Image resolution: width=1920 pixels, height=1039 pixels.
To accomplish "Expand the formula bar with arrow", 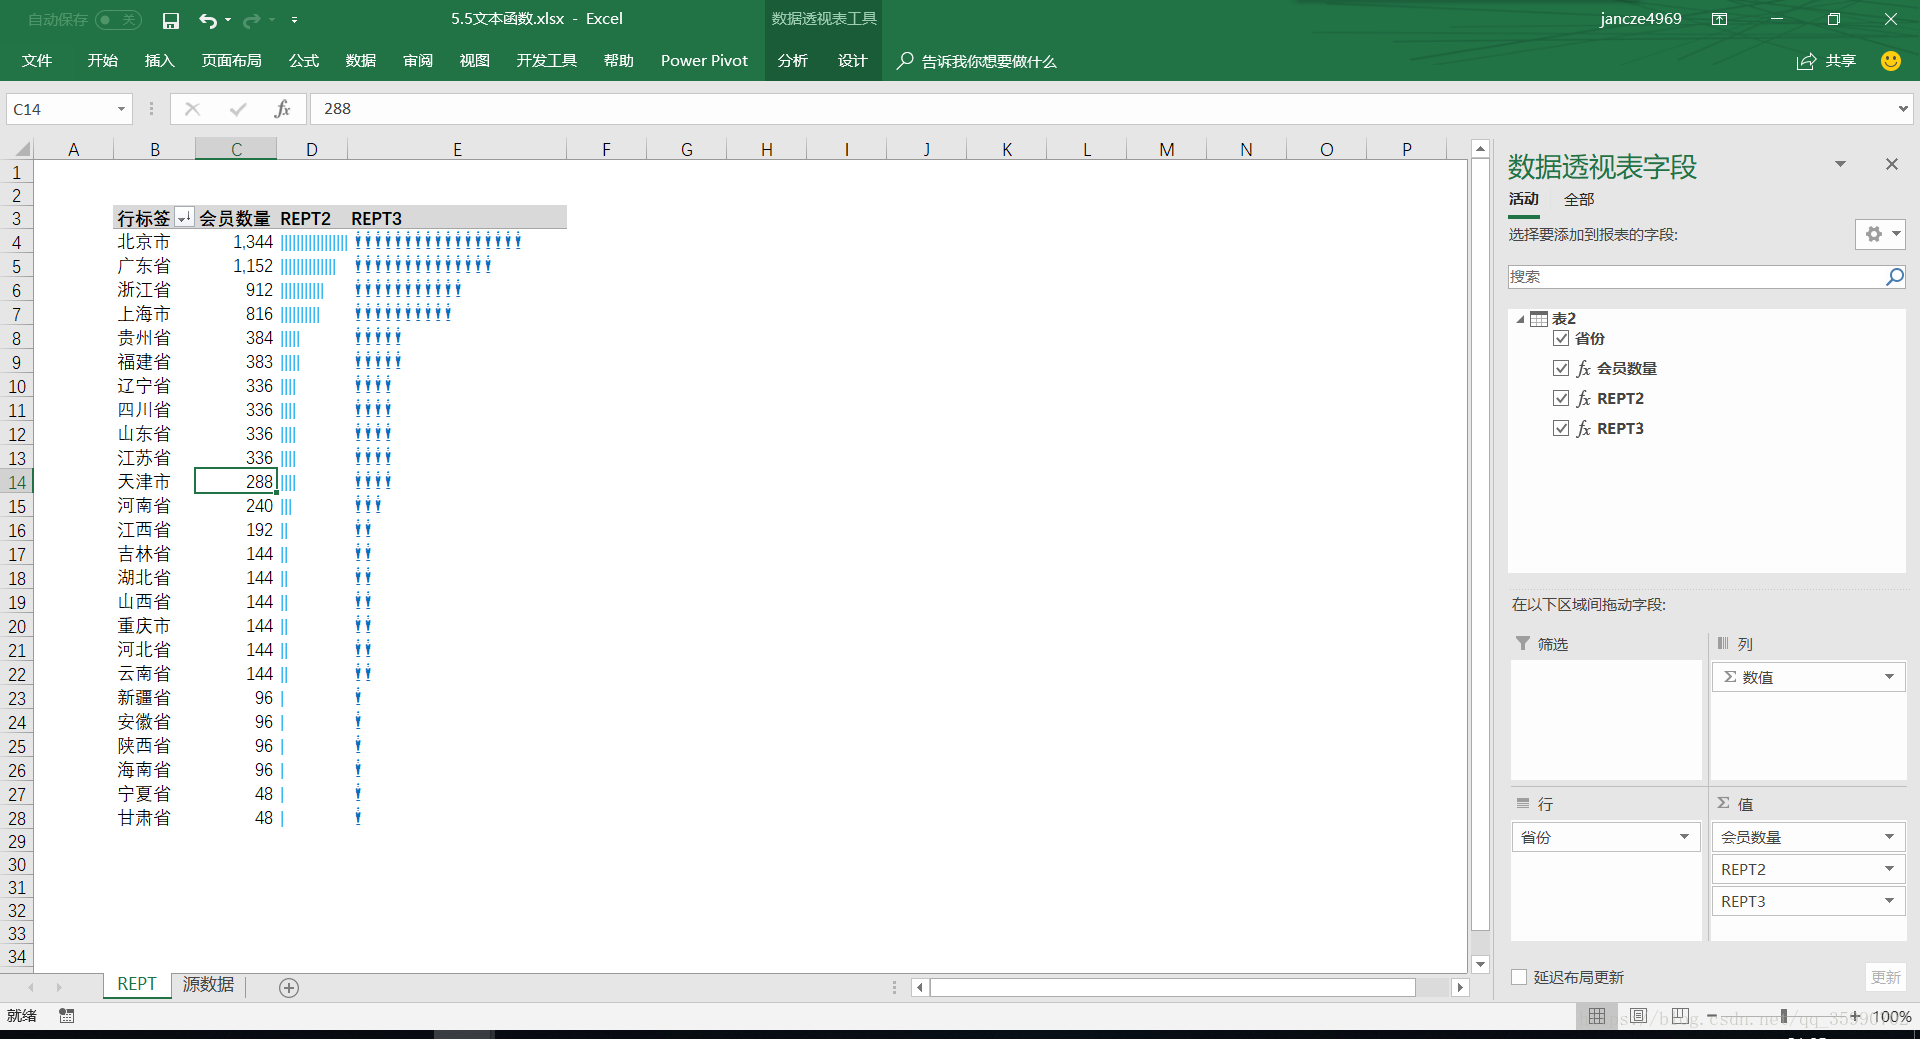I will point(1903,109).
